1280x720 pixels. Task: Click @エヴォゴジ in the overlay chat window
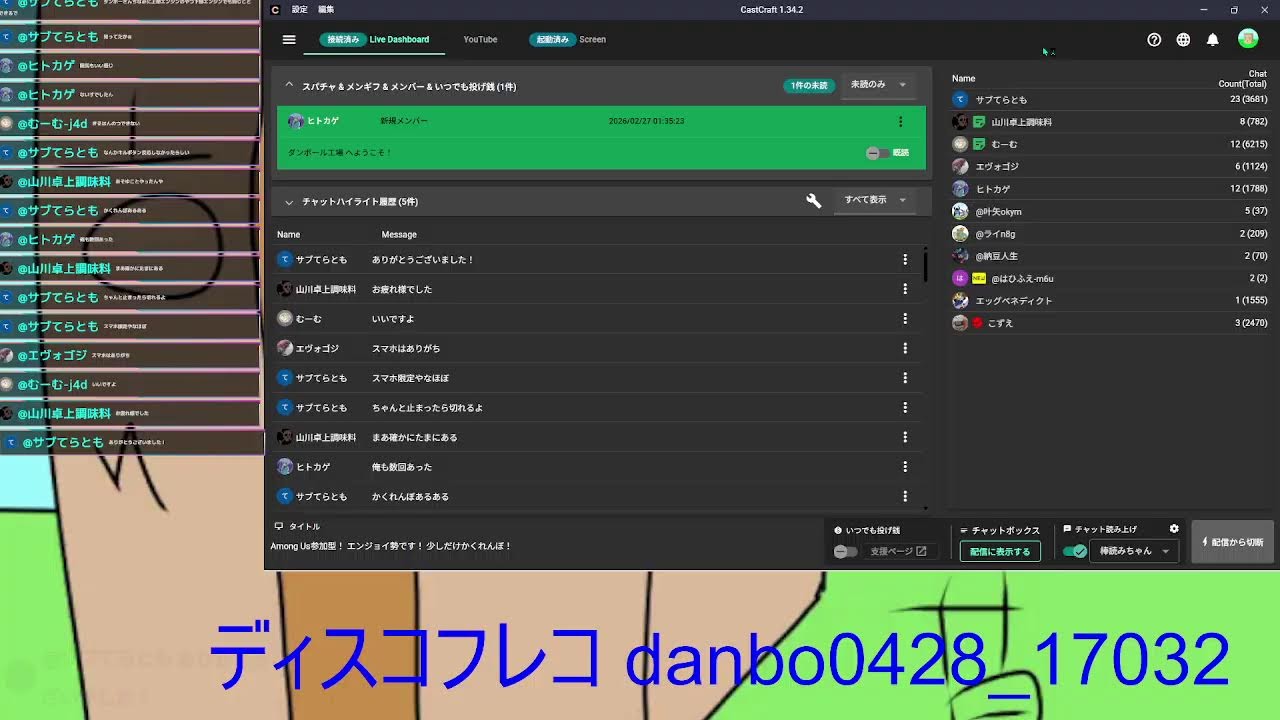pyautogui.click(x=52, y=355)
